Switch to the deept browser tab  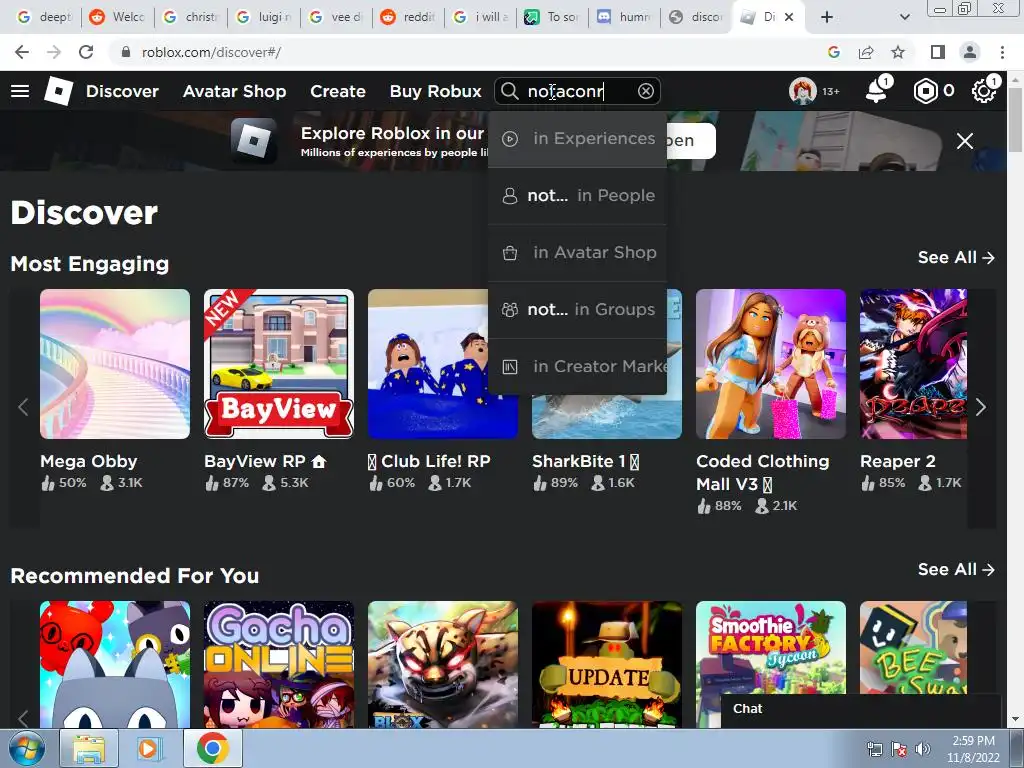click(x=44, y=17)
